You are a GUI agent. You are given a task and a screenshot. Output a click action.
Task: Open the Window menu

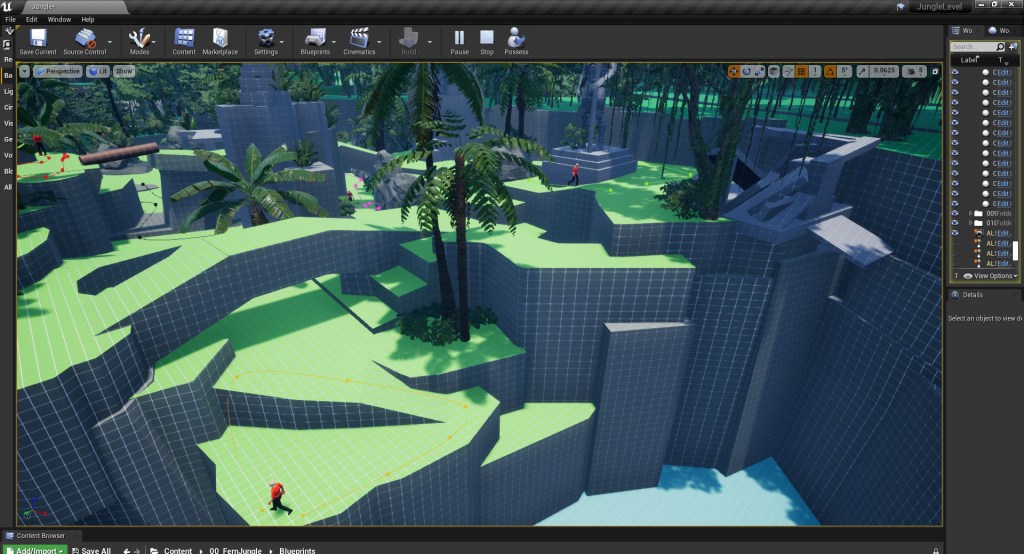point(59,19)
